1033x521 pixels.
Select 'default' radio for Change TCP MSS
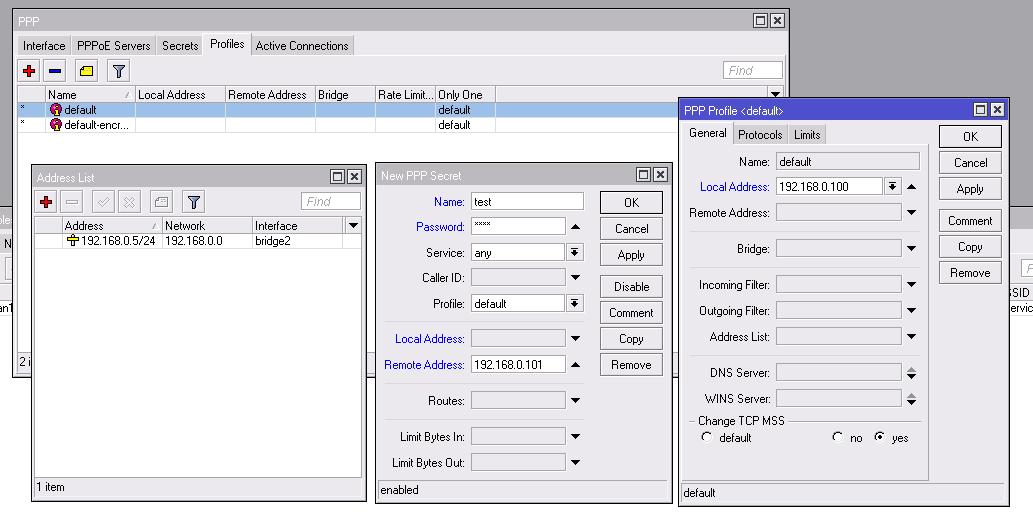tap(706, 438)
